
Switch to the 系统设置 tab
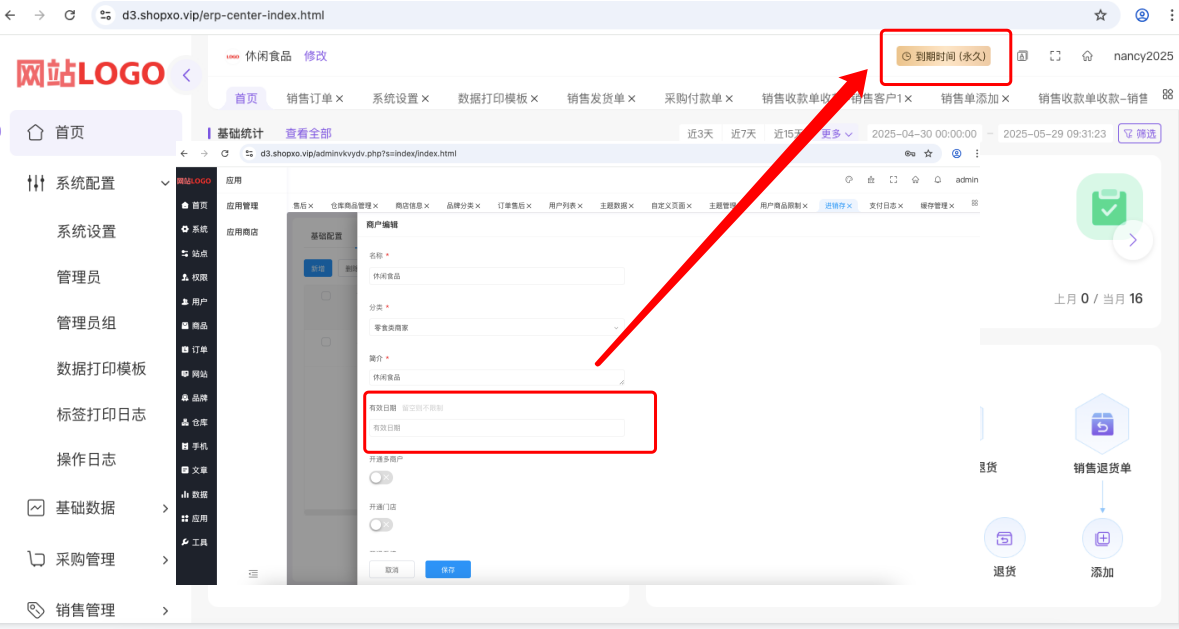(396, 98)
